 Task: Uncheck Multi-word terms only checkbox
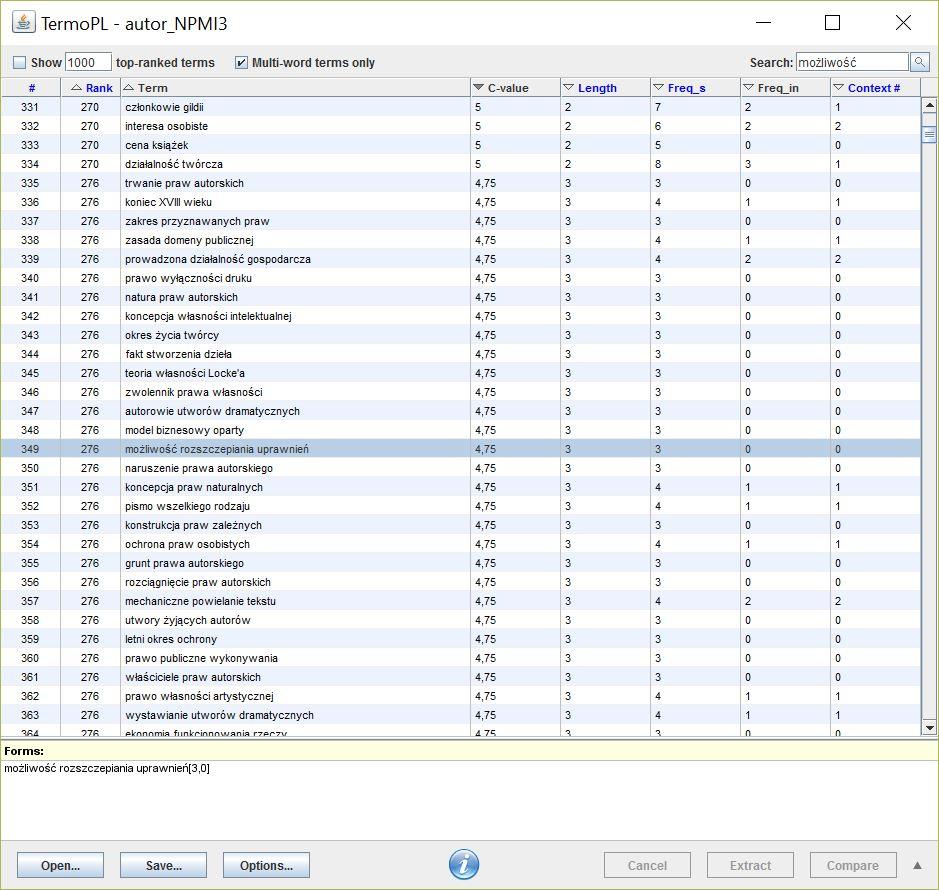pos(241,62)
